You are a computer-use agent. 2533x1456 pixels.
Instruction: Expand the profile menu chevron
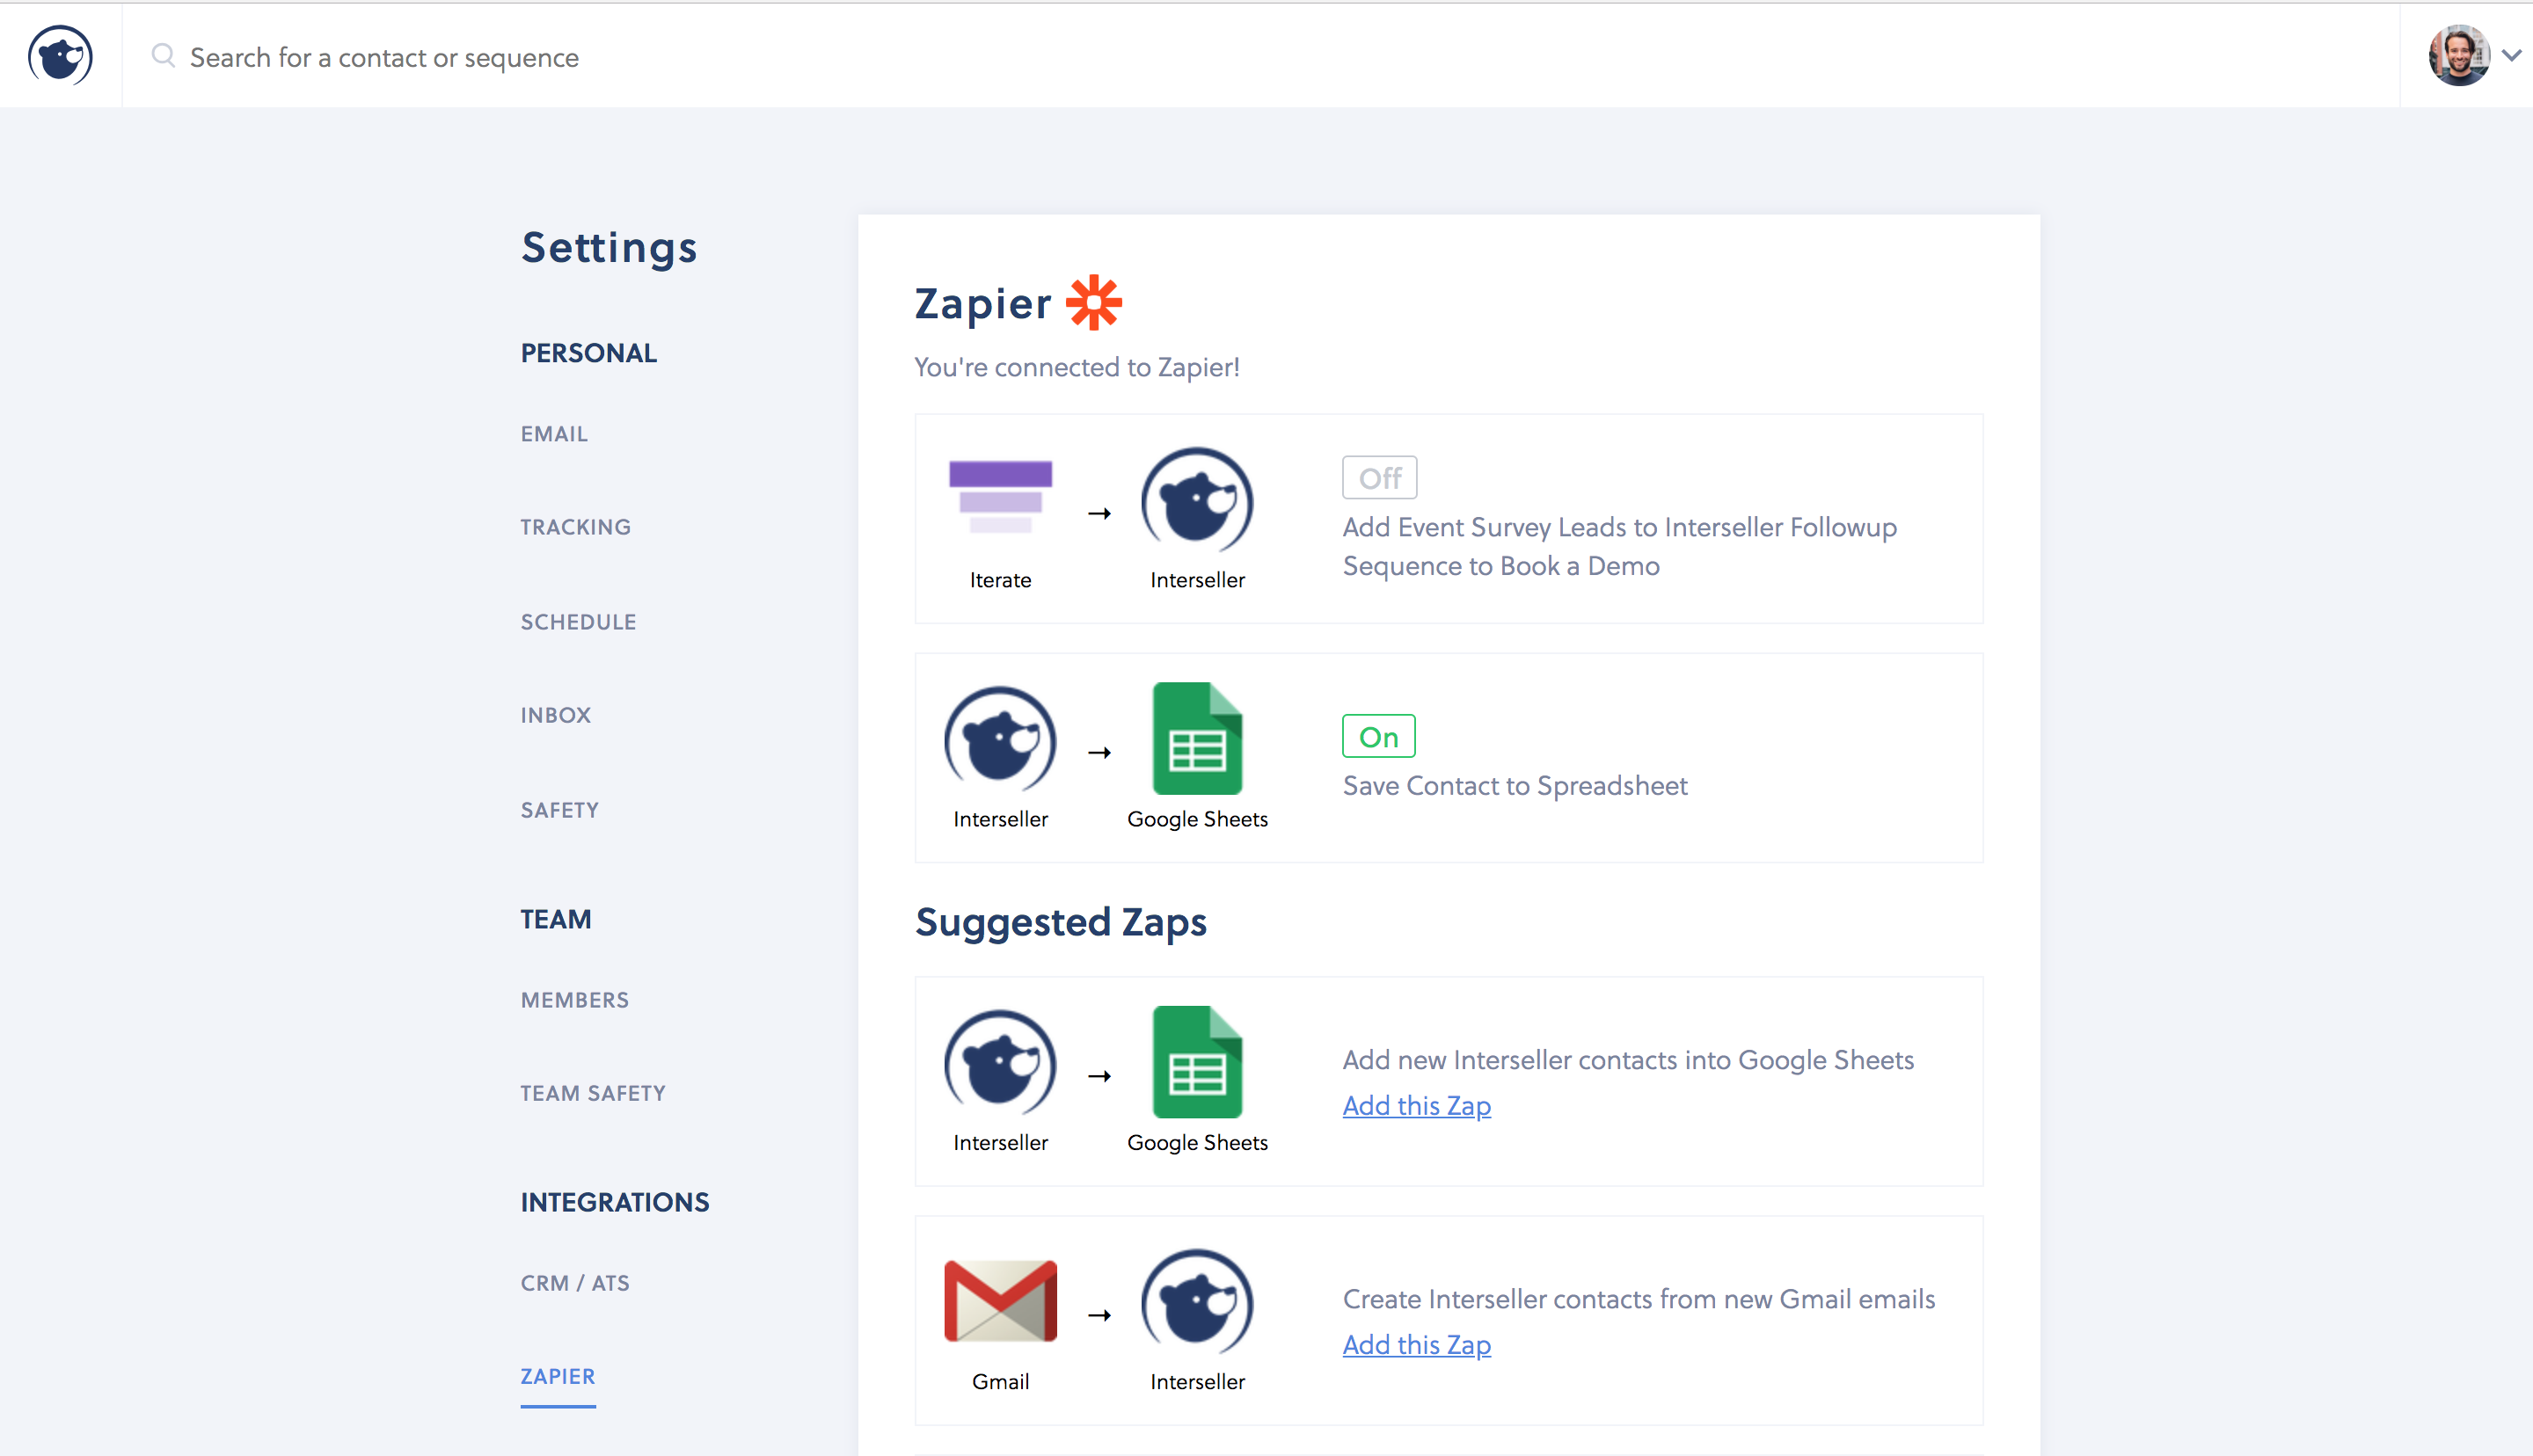point(2511,56)
